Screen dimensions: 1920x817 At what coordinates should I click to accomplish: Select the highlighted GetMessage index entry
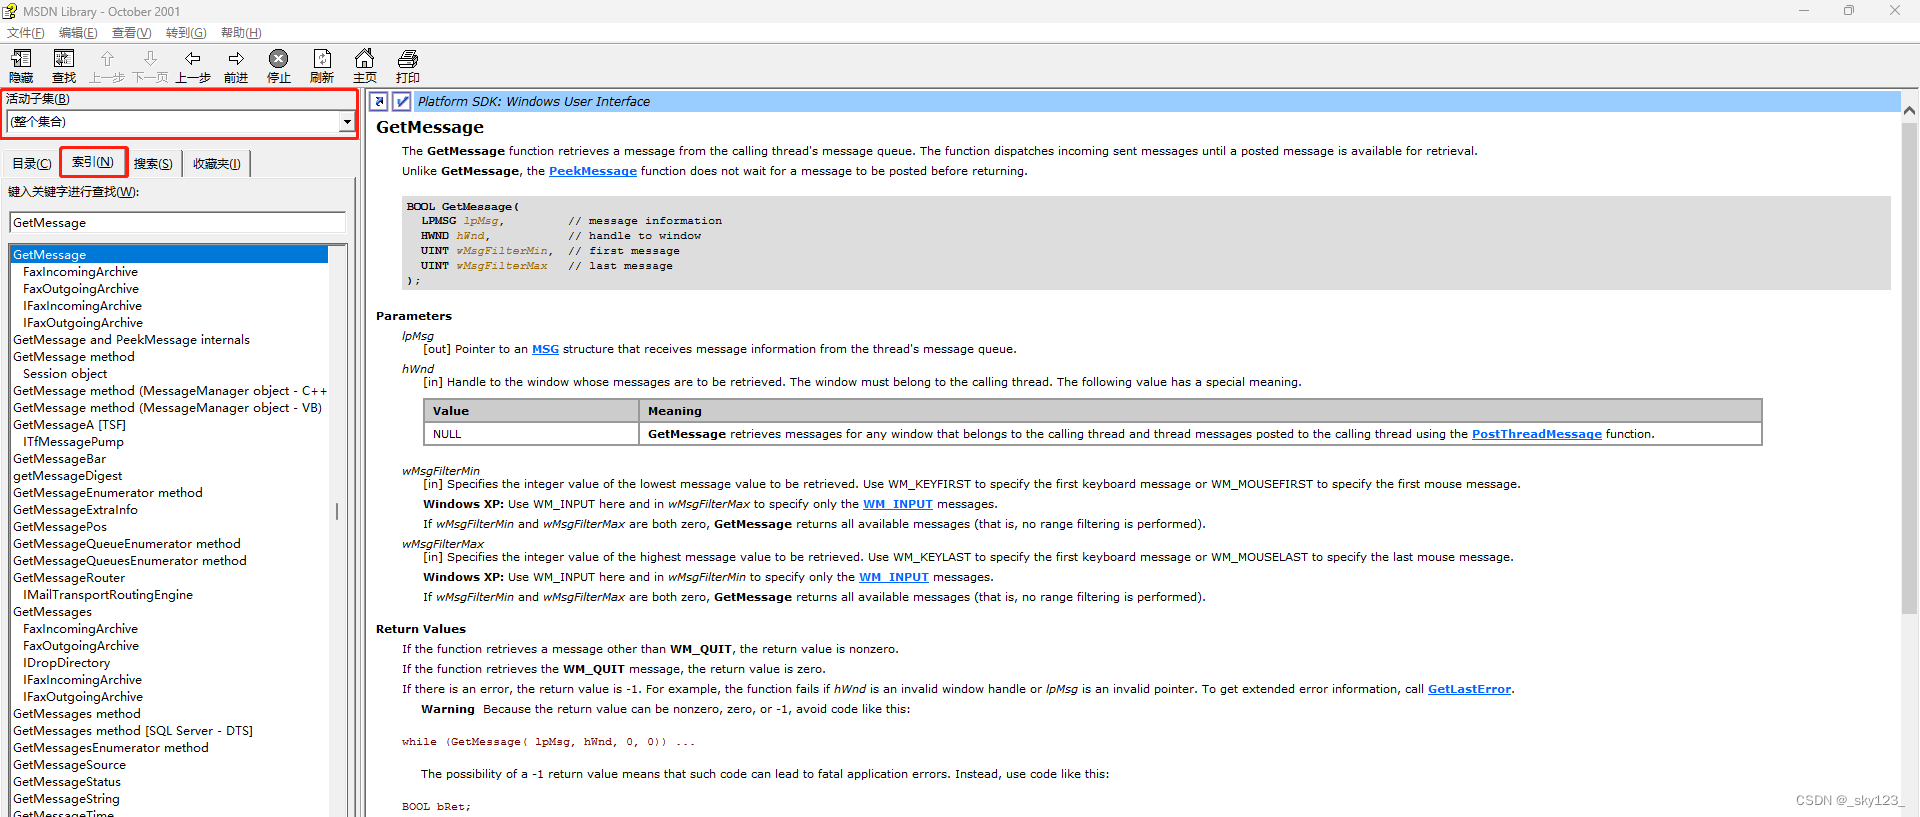(x=169, y=255)
